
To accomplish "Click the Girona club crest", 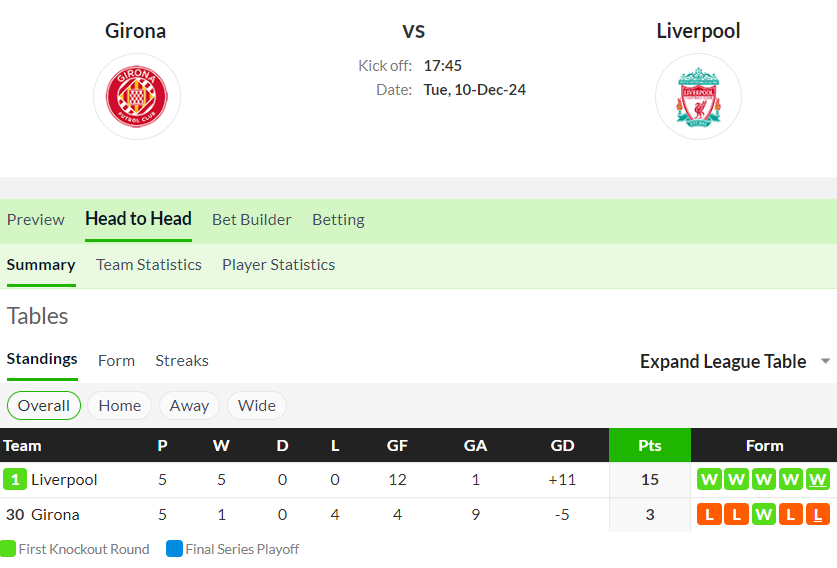I will 137,97.
